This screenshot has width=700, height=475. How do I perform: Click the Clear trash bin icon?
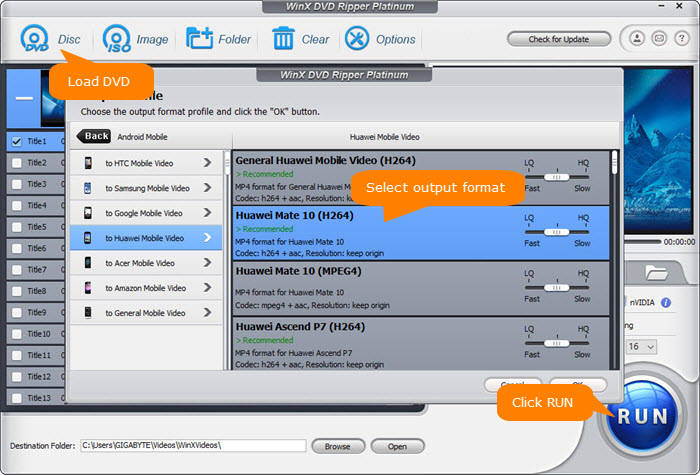pyautogui.click(x=283, y=38)
